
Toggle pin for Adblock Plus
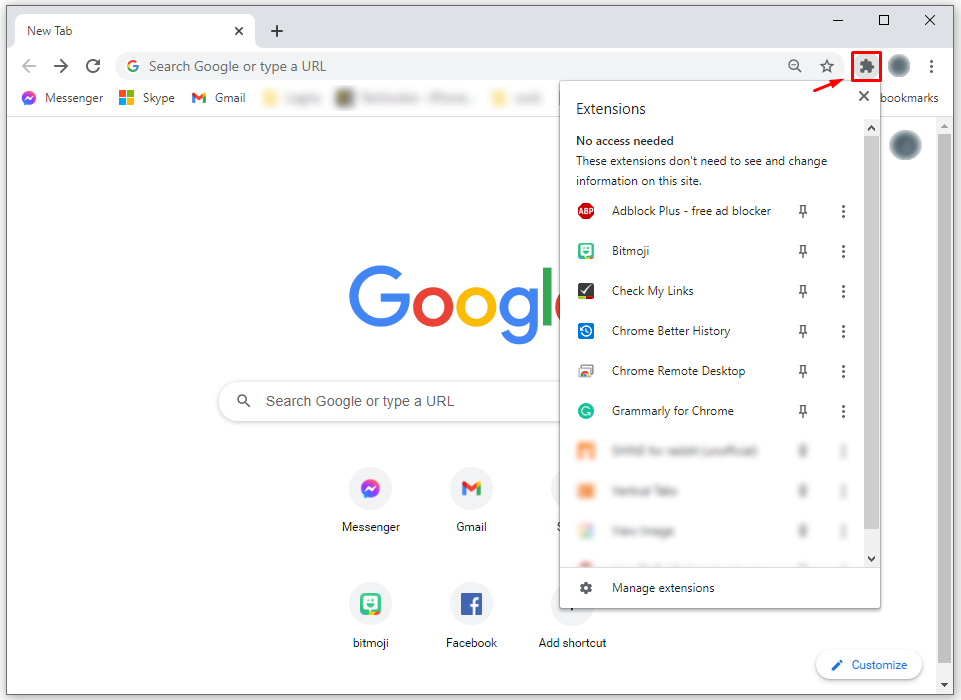pos(802,211)
